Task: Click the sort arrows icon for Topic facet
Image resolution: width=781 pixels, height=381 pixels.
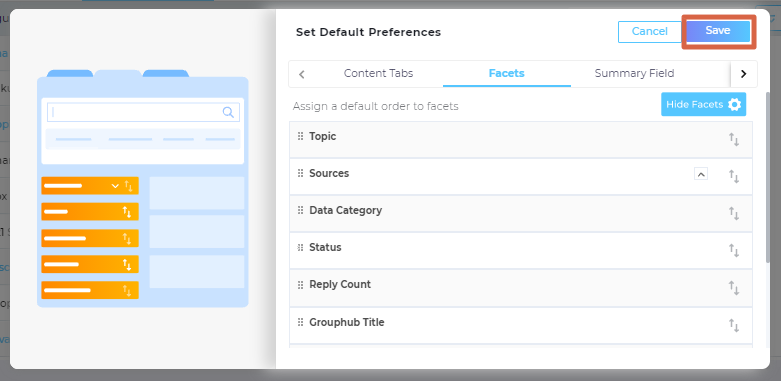Action: click(734, 139)
